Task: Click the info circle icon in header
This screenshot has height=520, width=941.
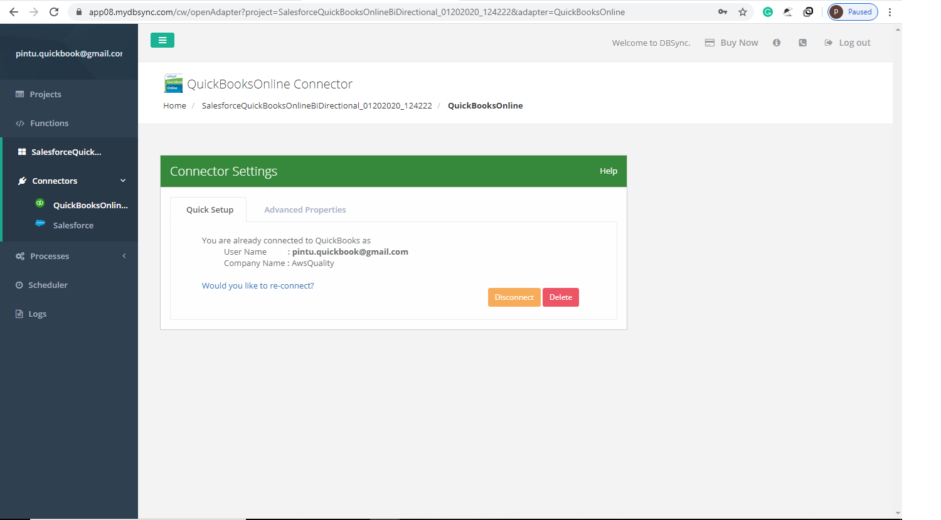Action: pyautogui.click(x=776, y=43)
